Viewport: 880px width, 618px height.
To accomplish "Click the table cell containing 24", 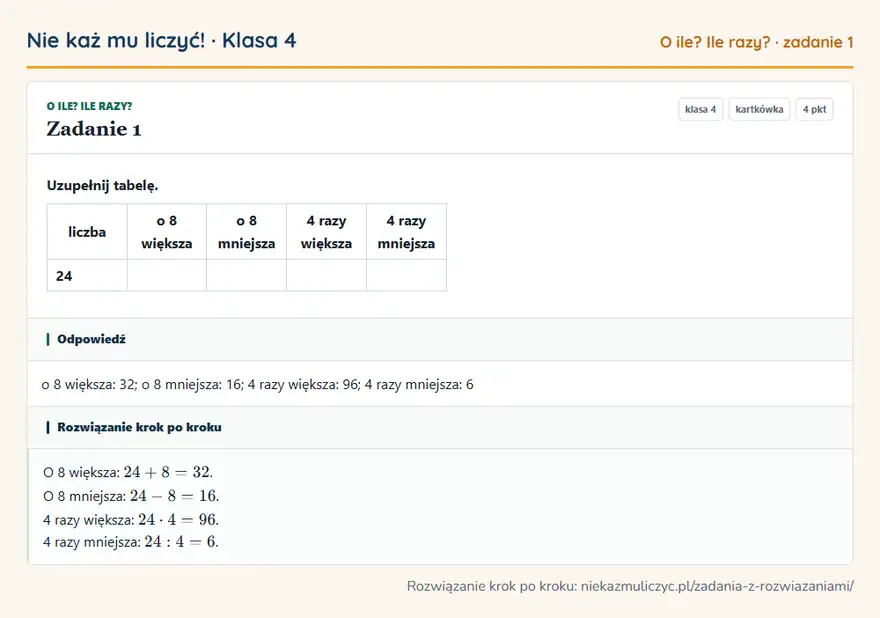I will point(87,276).
